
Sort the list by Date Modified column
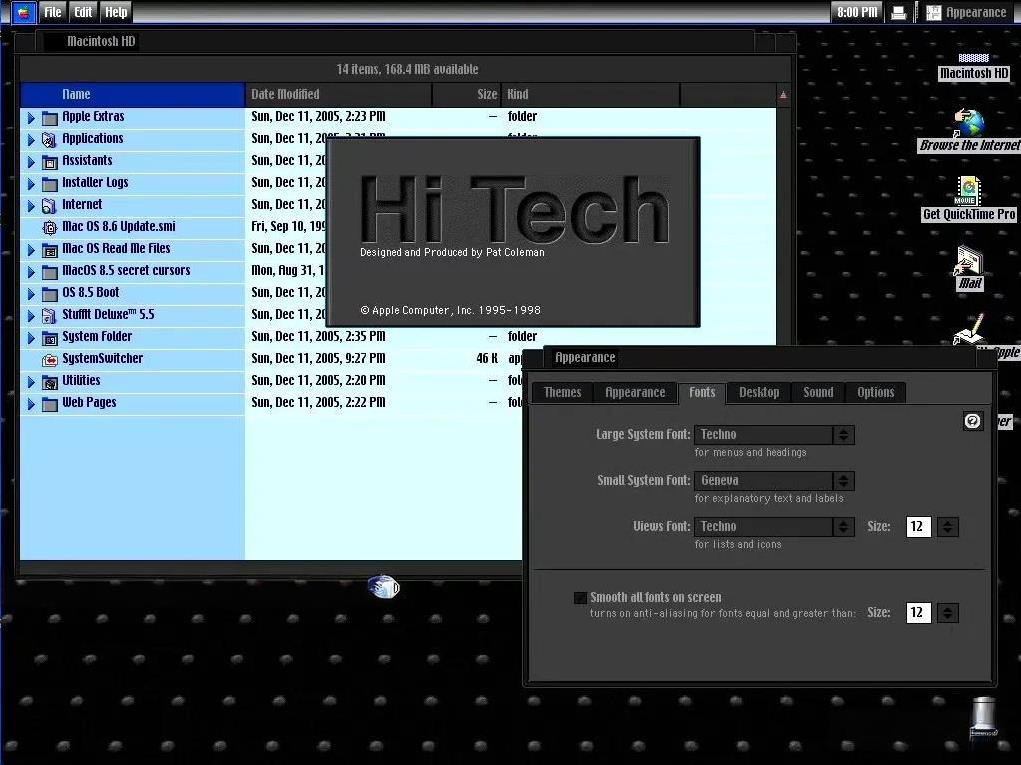coord(339,94)
